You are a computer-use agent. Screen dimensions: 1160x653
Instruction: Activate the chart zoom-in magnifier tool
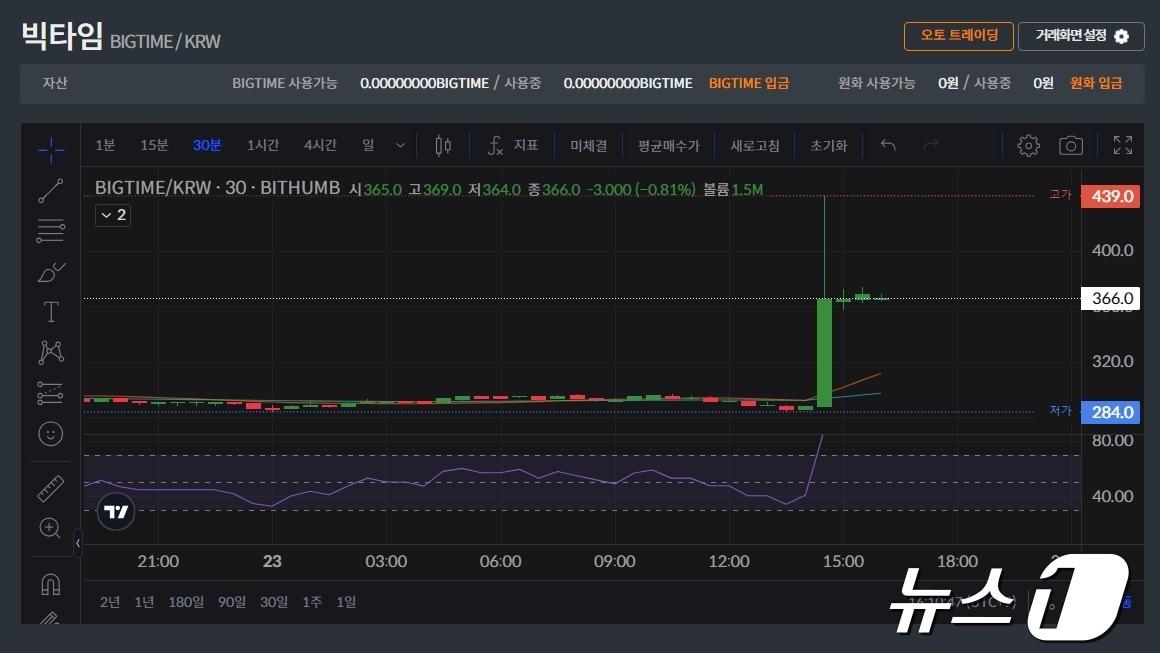point(50,528)
